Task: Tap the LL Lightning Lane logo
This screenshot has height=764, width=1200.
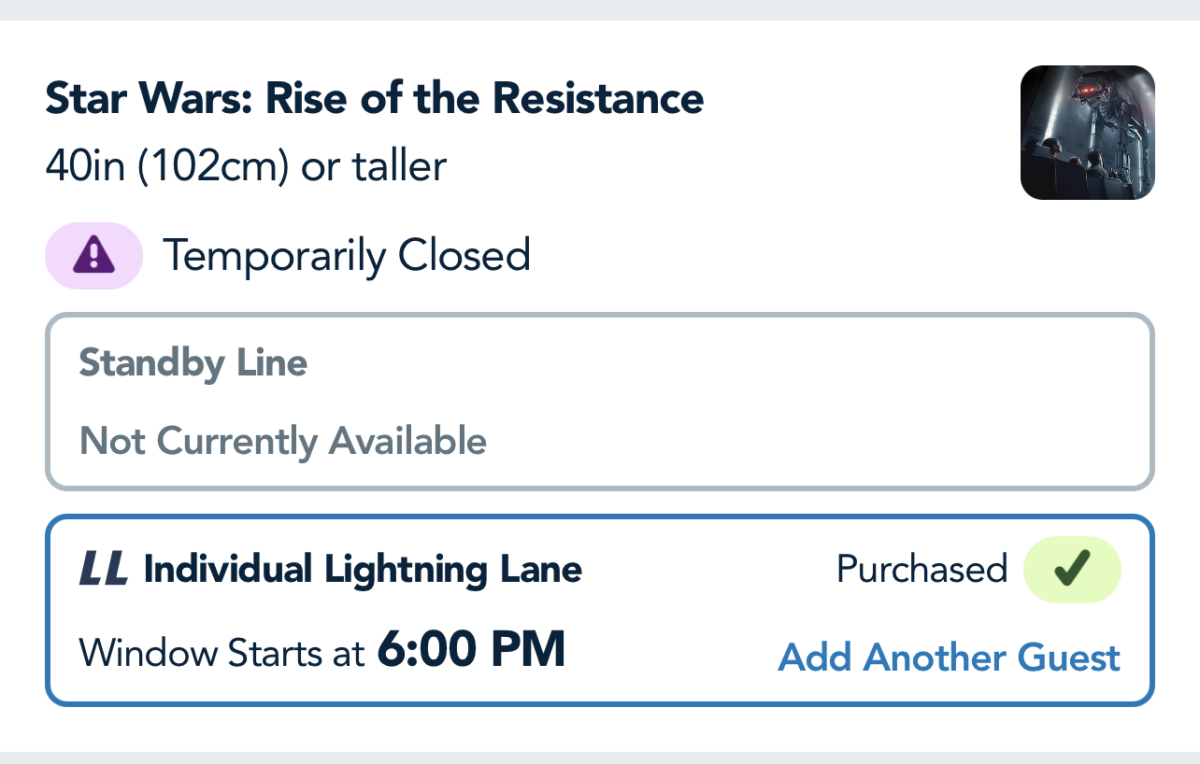Action: 103,571
